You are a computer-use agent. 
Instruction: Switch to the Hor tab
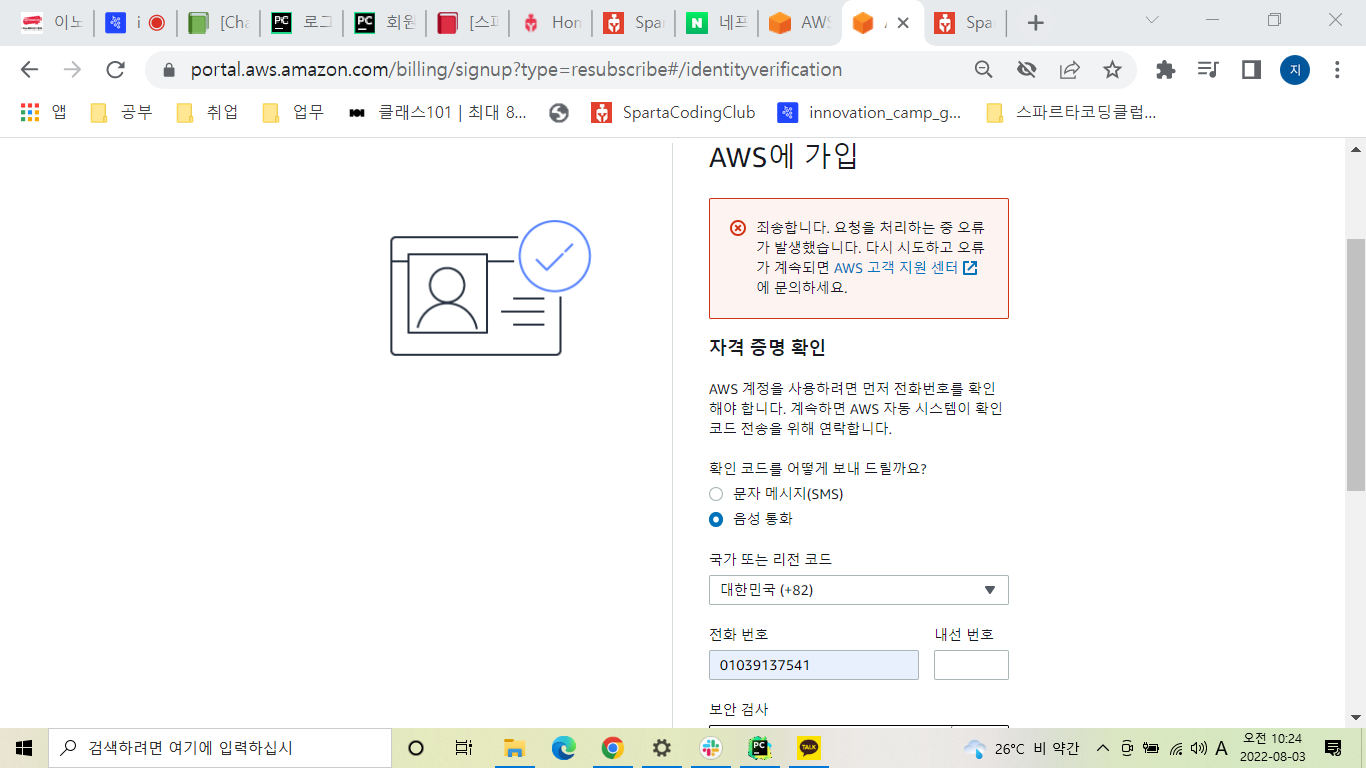(550, 23)
